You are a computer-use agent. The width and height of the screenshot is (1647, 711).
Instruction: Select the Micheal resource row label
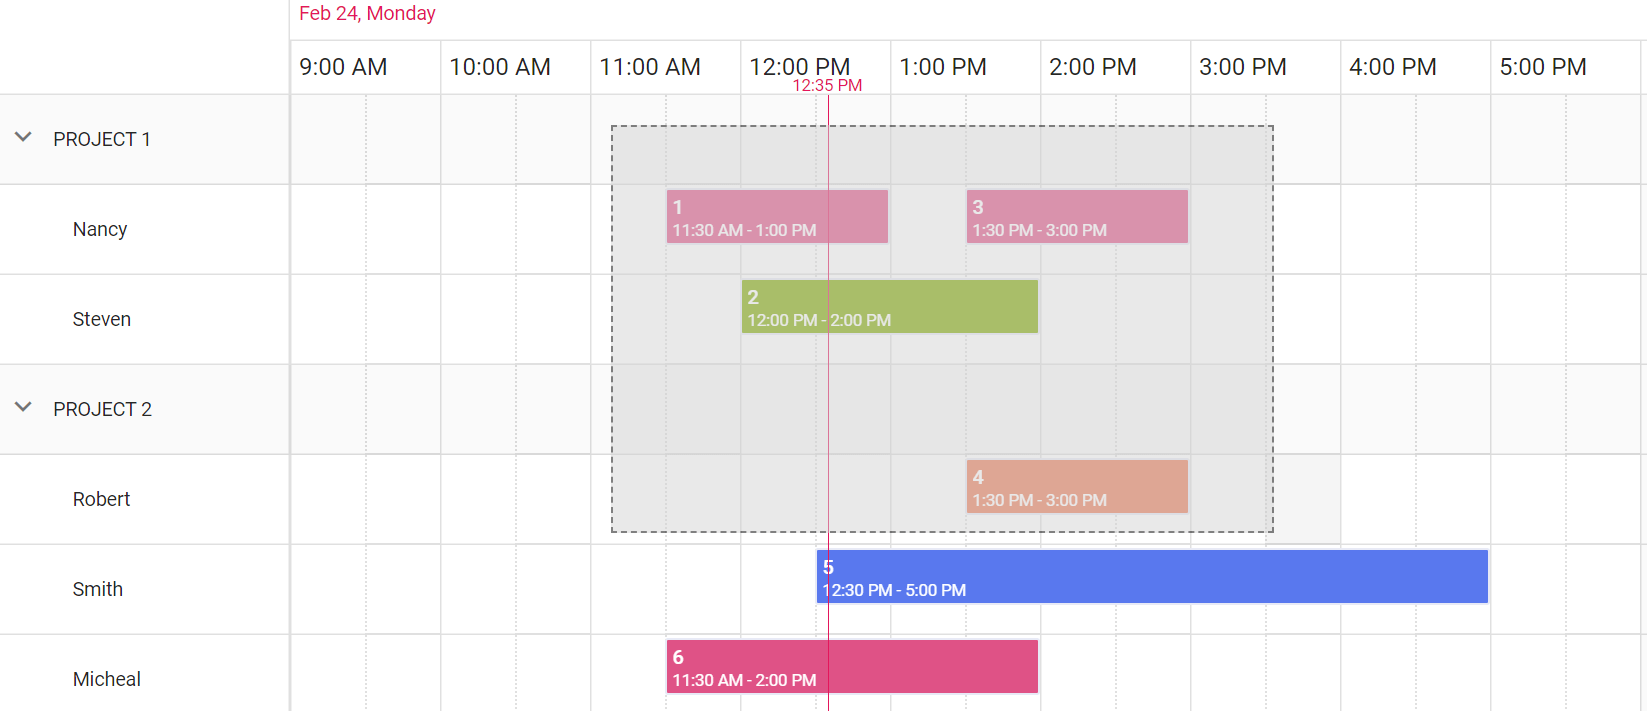pos(106,679)
